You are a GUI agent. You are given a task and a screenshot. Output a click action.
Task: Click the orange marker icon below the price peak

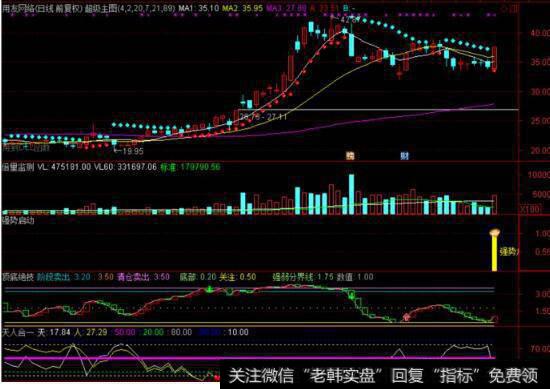coord(349,155)
